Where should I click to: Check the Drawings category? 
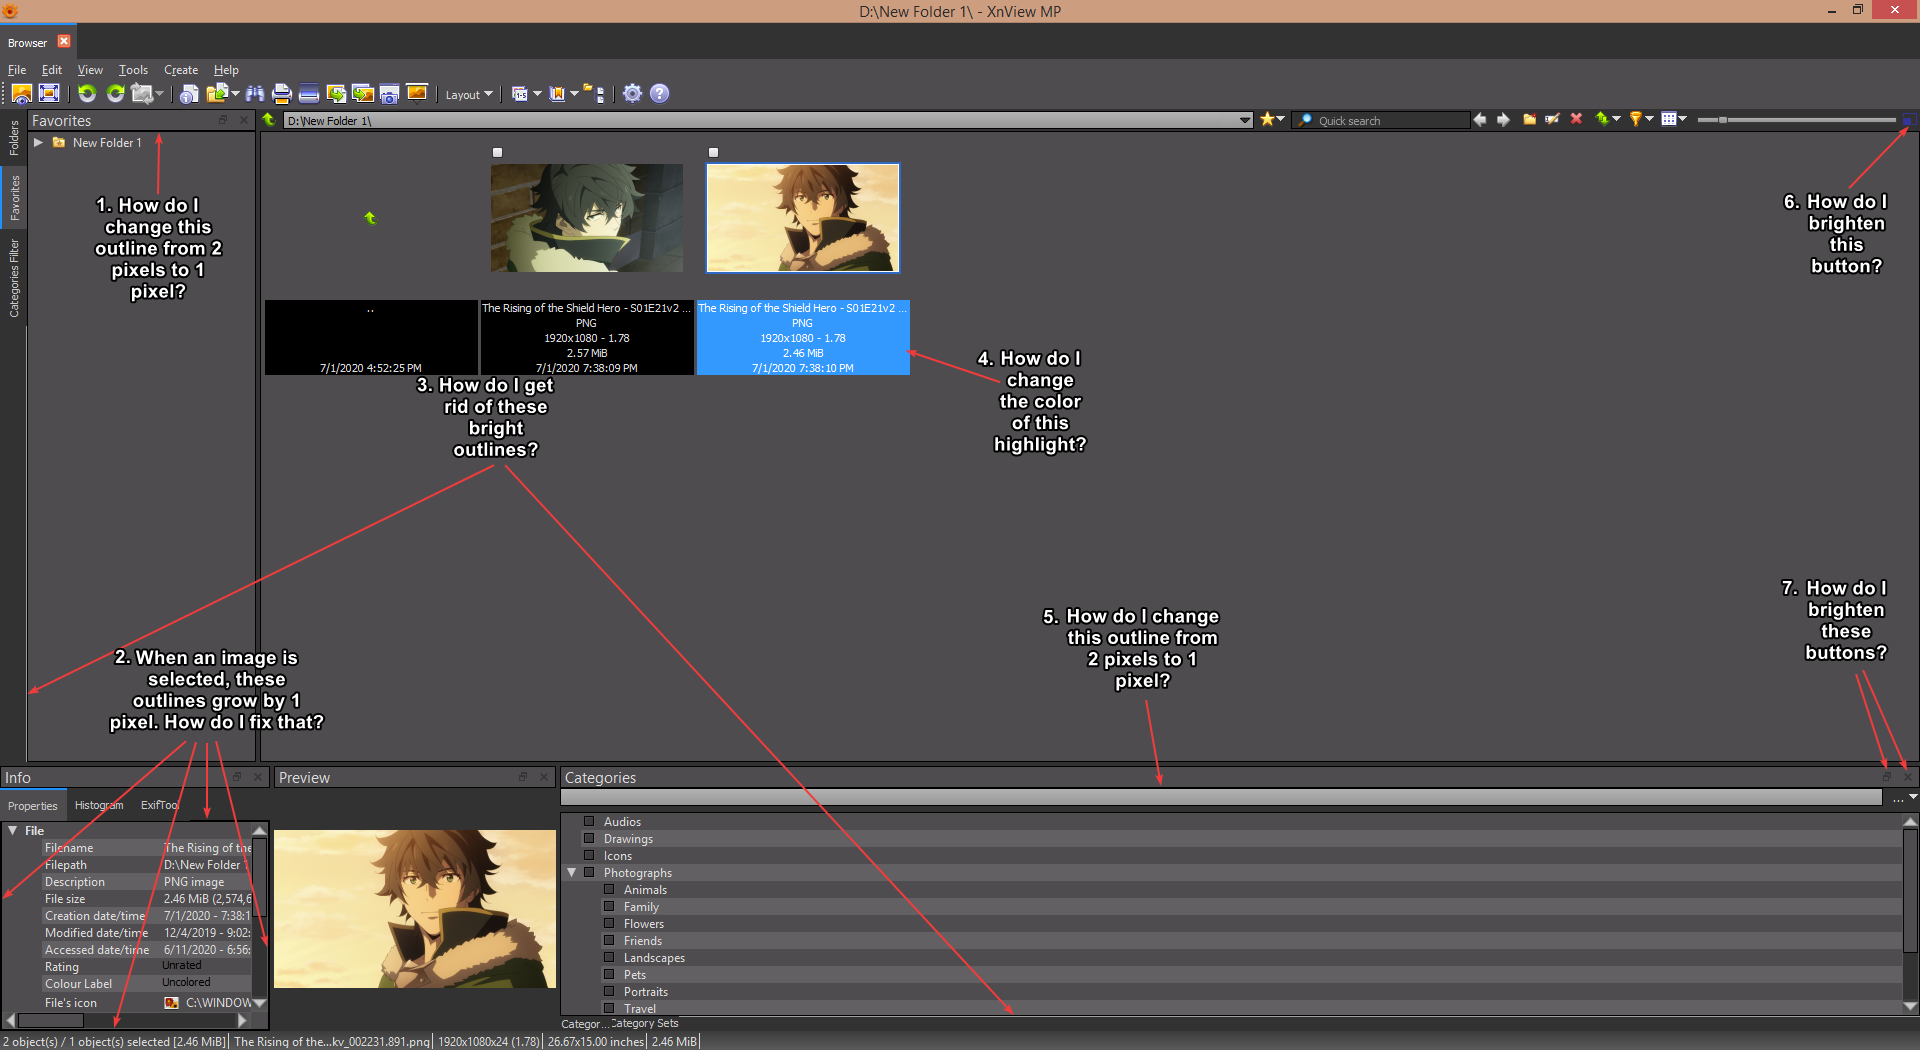589,839
